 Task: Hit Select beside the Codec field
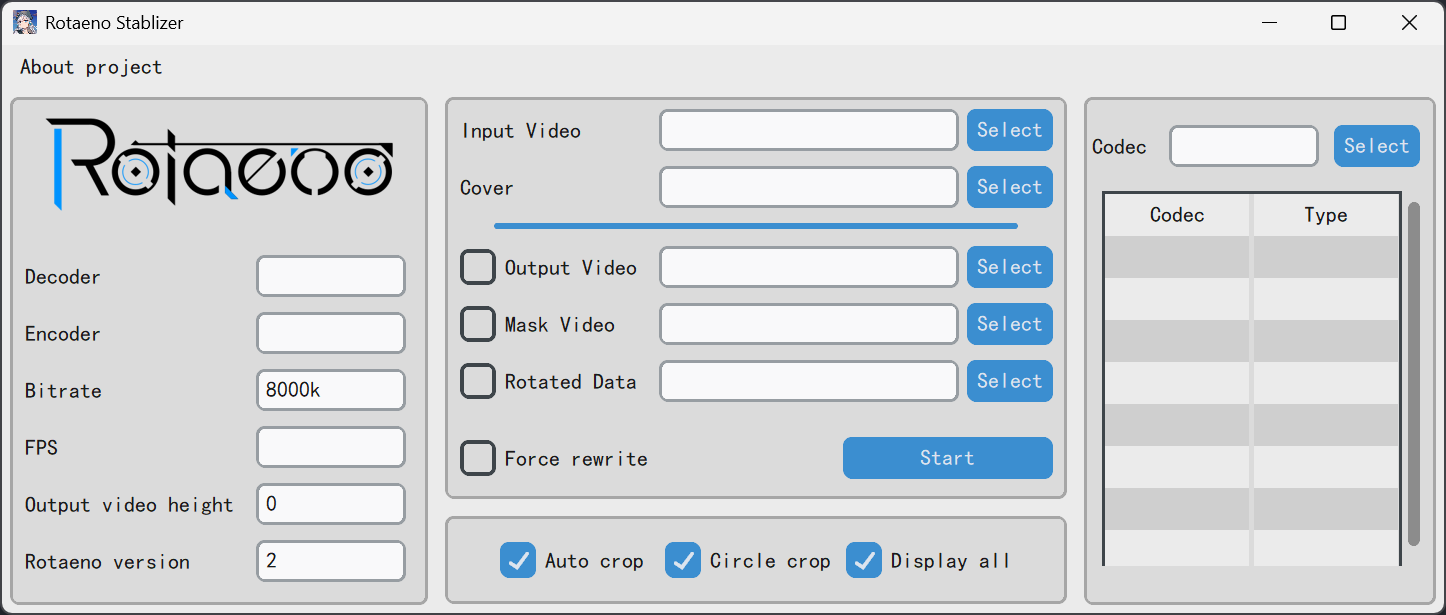[x=1376, y=146]
